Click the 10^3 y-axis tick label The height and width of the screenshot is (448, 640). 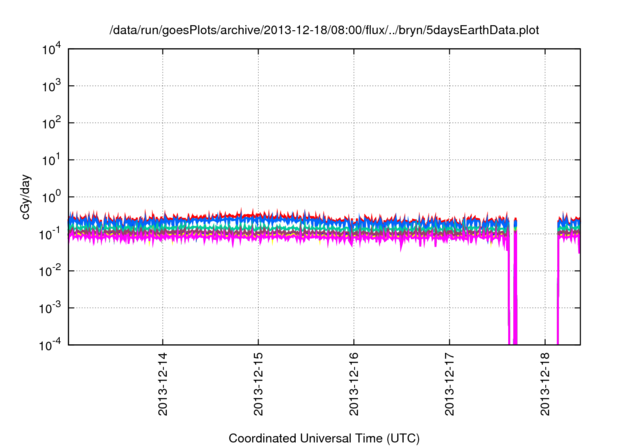tap(51, 86)
